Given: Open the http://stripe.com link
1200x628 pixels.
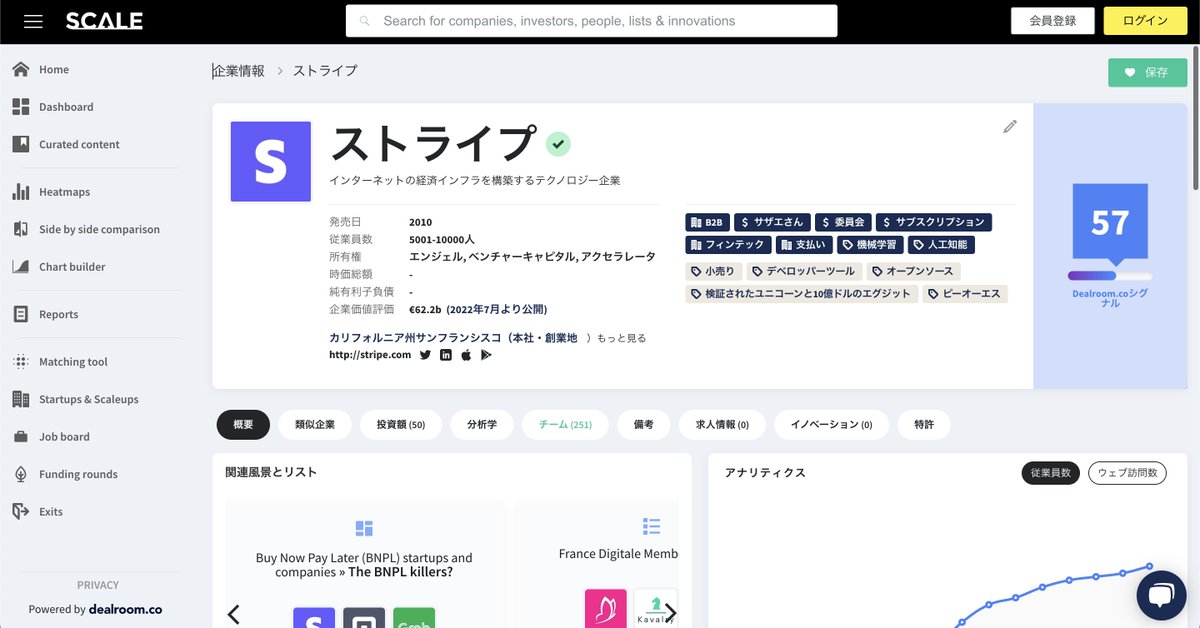Looking at the screenshot, I should [x=370, y=355].
